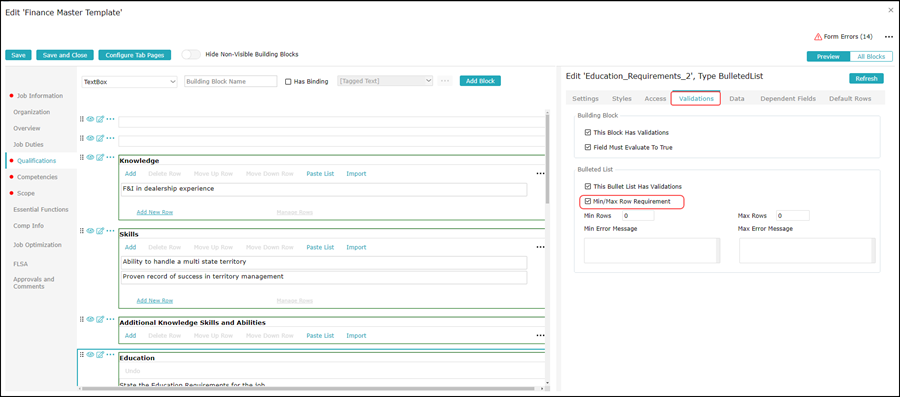Open edit icon for Additional Knowledge Skills block
Viewport: 900px width, 397px height.
[100, 319]
